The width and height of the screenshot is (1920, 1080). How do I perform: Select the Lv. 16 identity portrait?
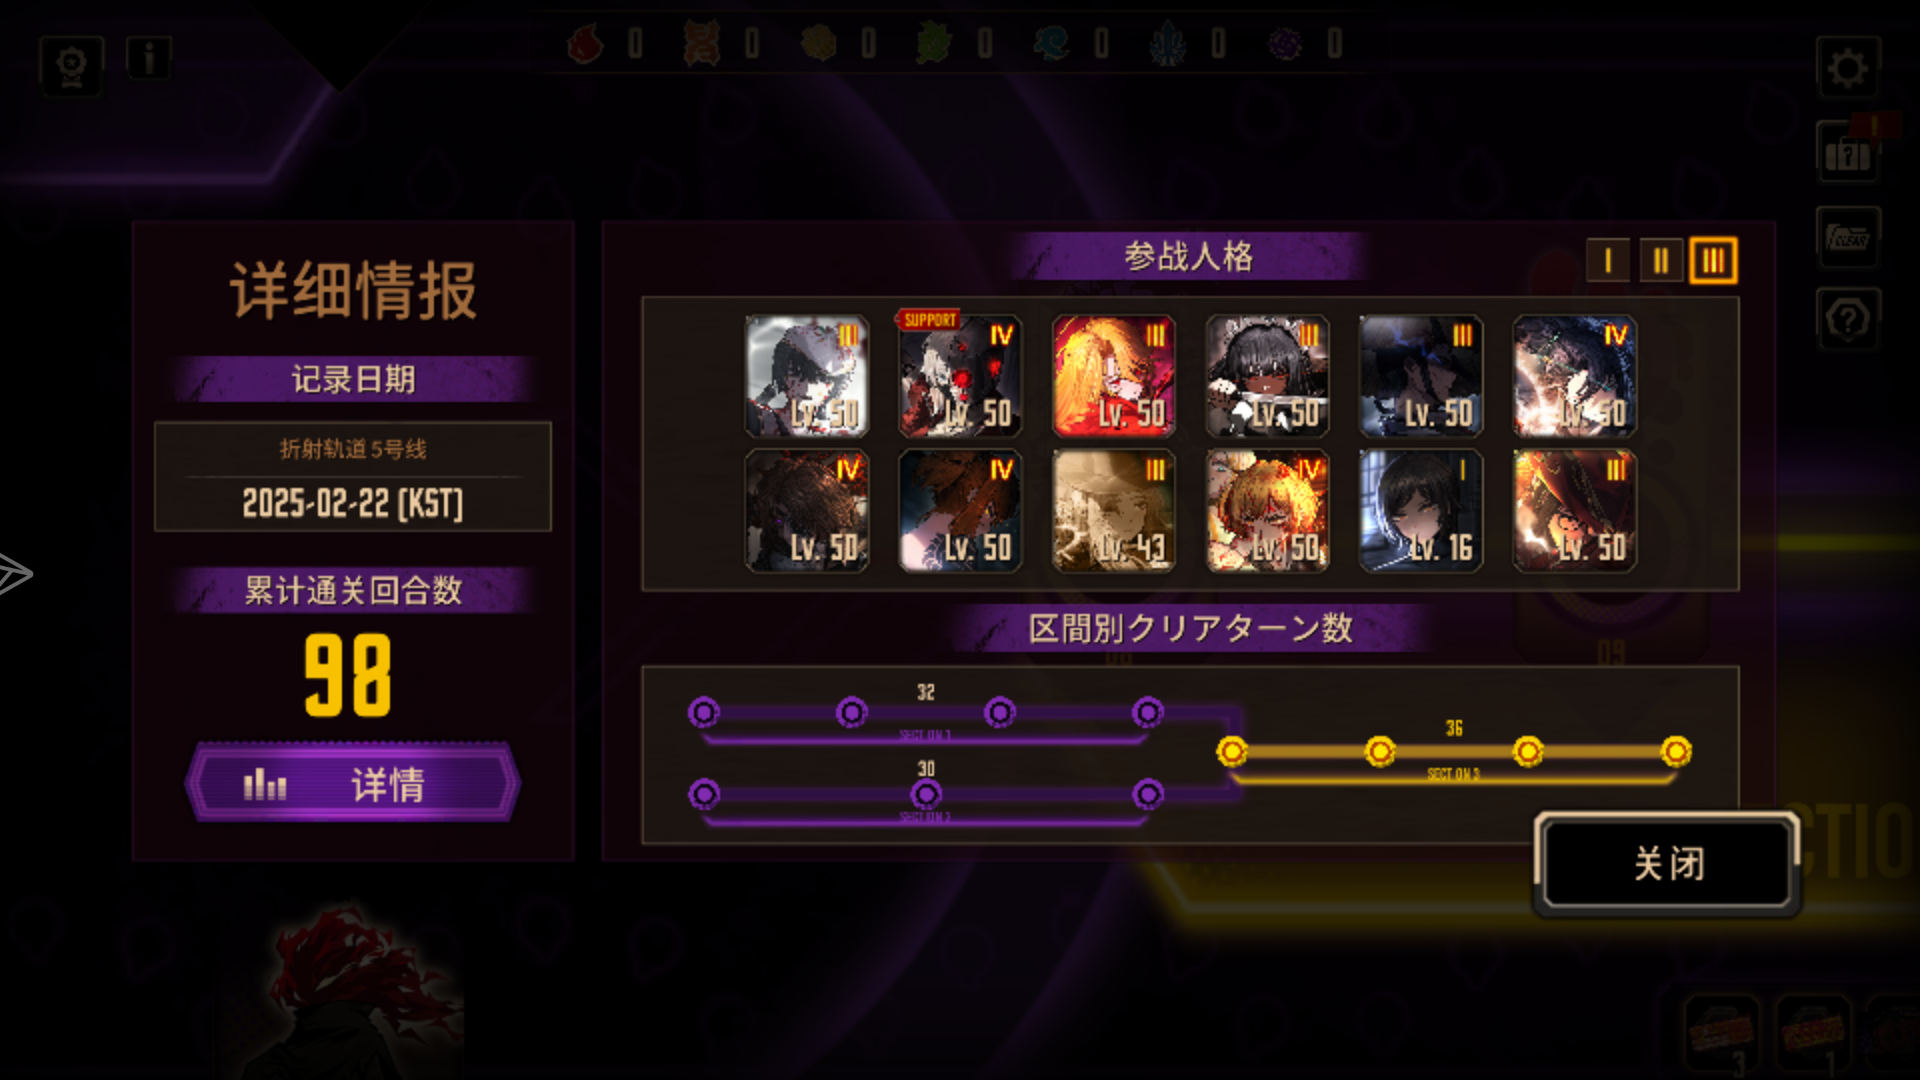(1420, 511)
